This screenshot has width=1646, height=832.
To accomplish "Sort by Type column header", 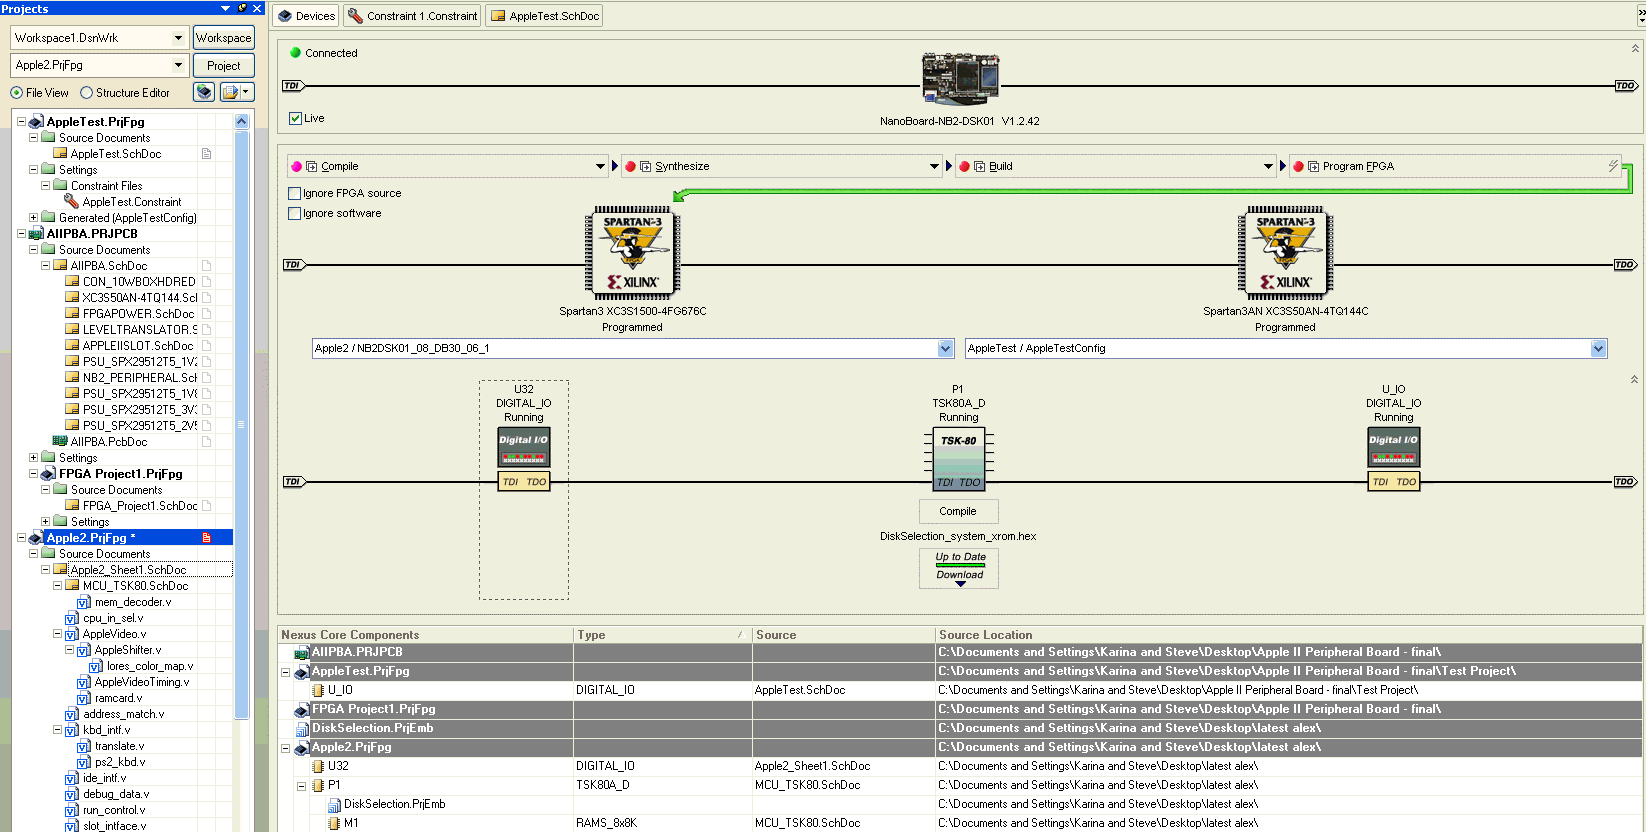I will click(x=662, y=634).
